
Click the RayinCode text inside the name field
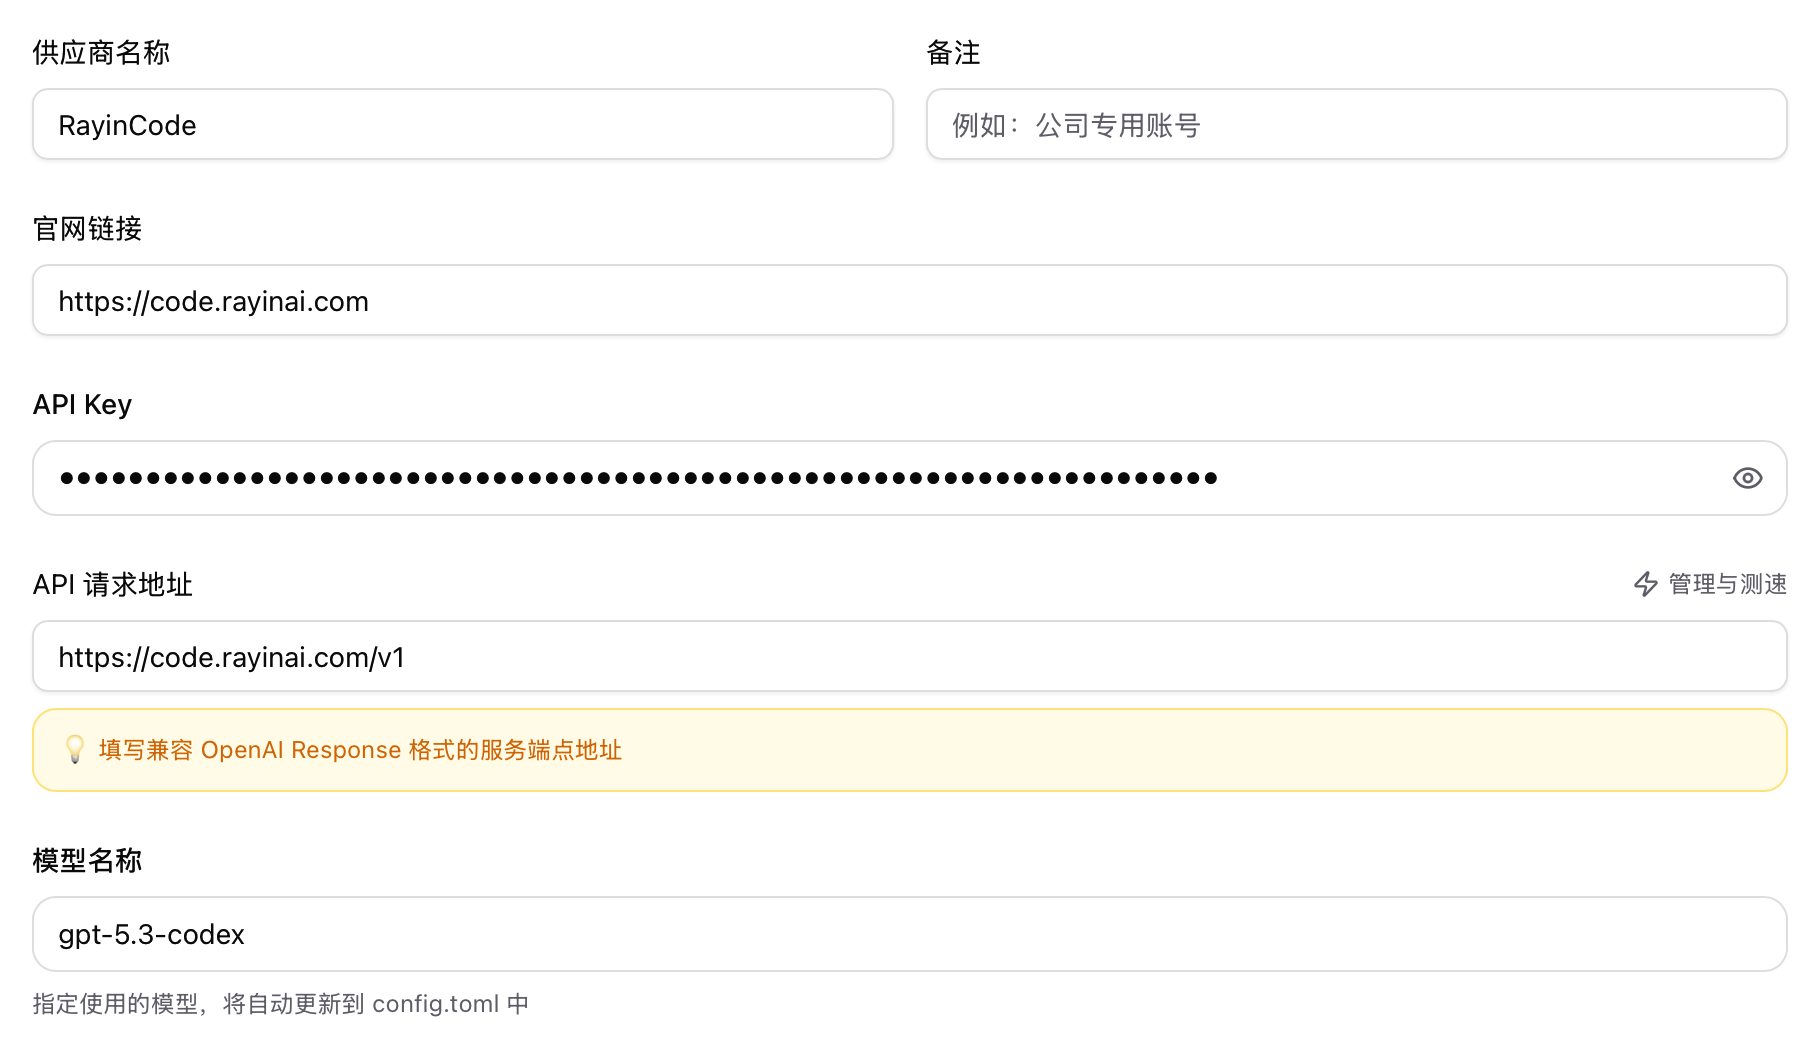coord(126,125)
